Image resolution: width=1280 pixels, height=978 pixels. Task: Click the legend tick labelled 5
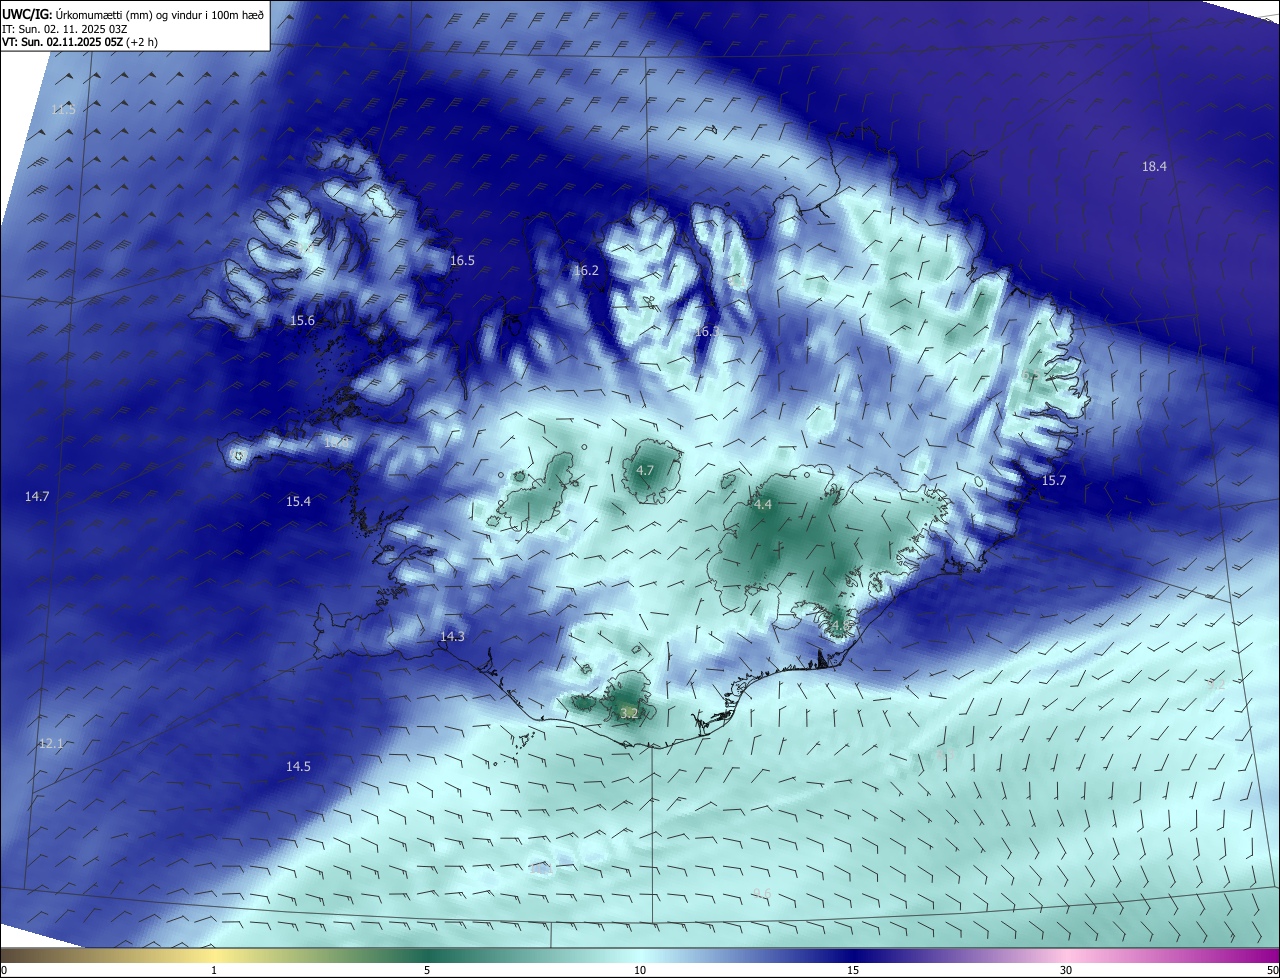(427, 970)
